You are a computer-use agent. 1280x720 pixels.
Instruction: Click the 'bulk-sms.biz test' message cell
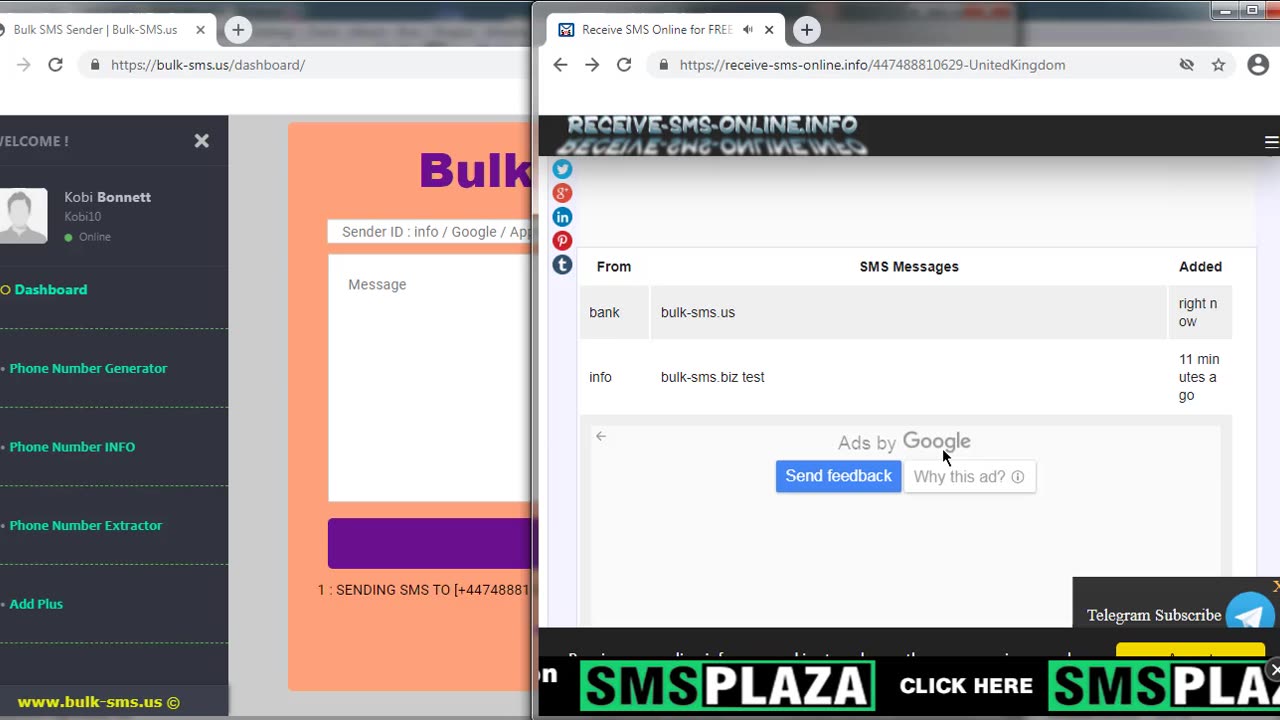click(909, 377)
